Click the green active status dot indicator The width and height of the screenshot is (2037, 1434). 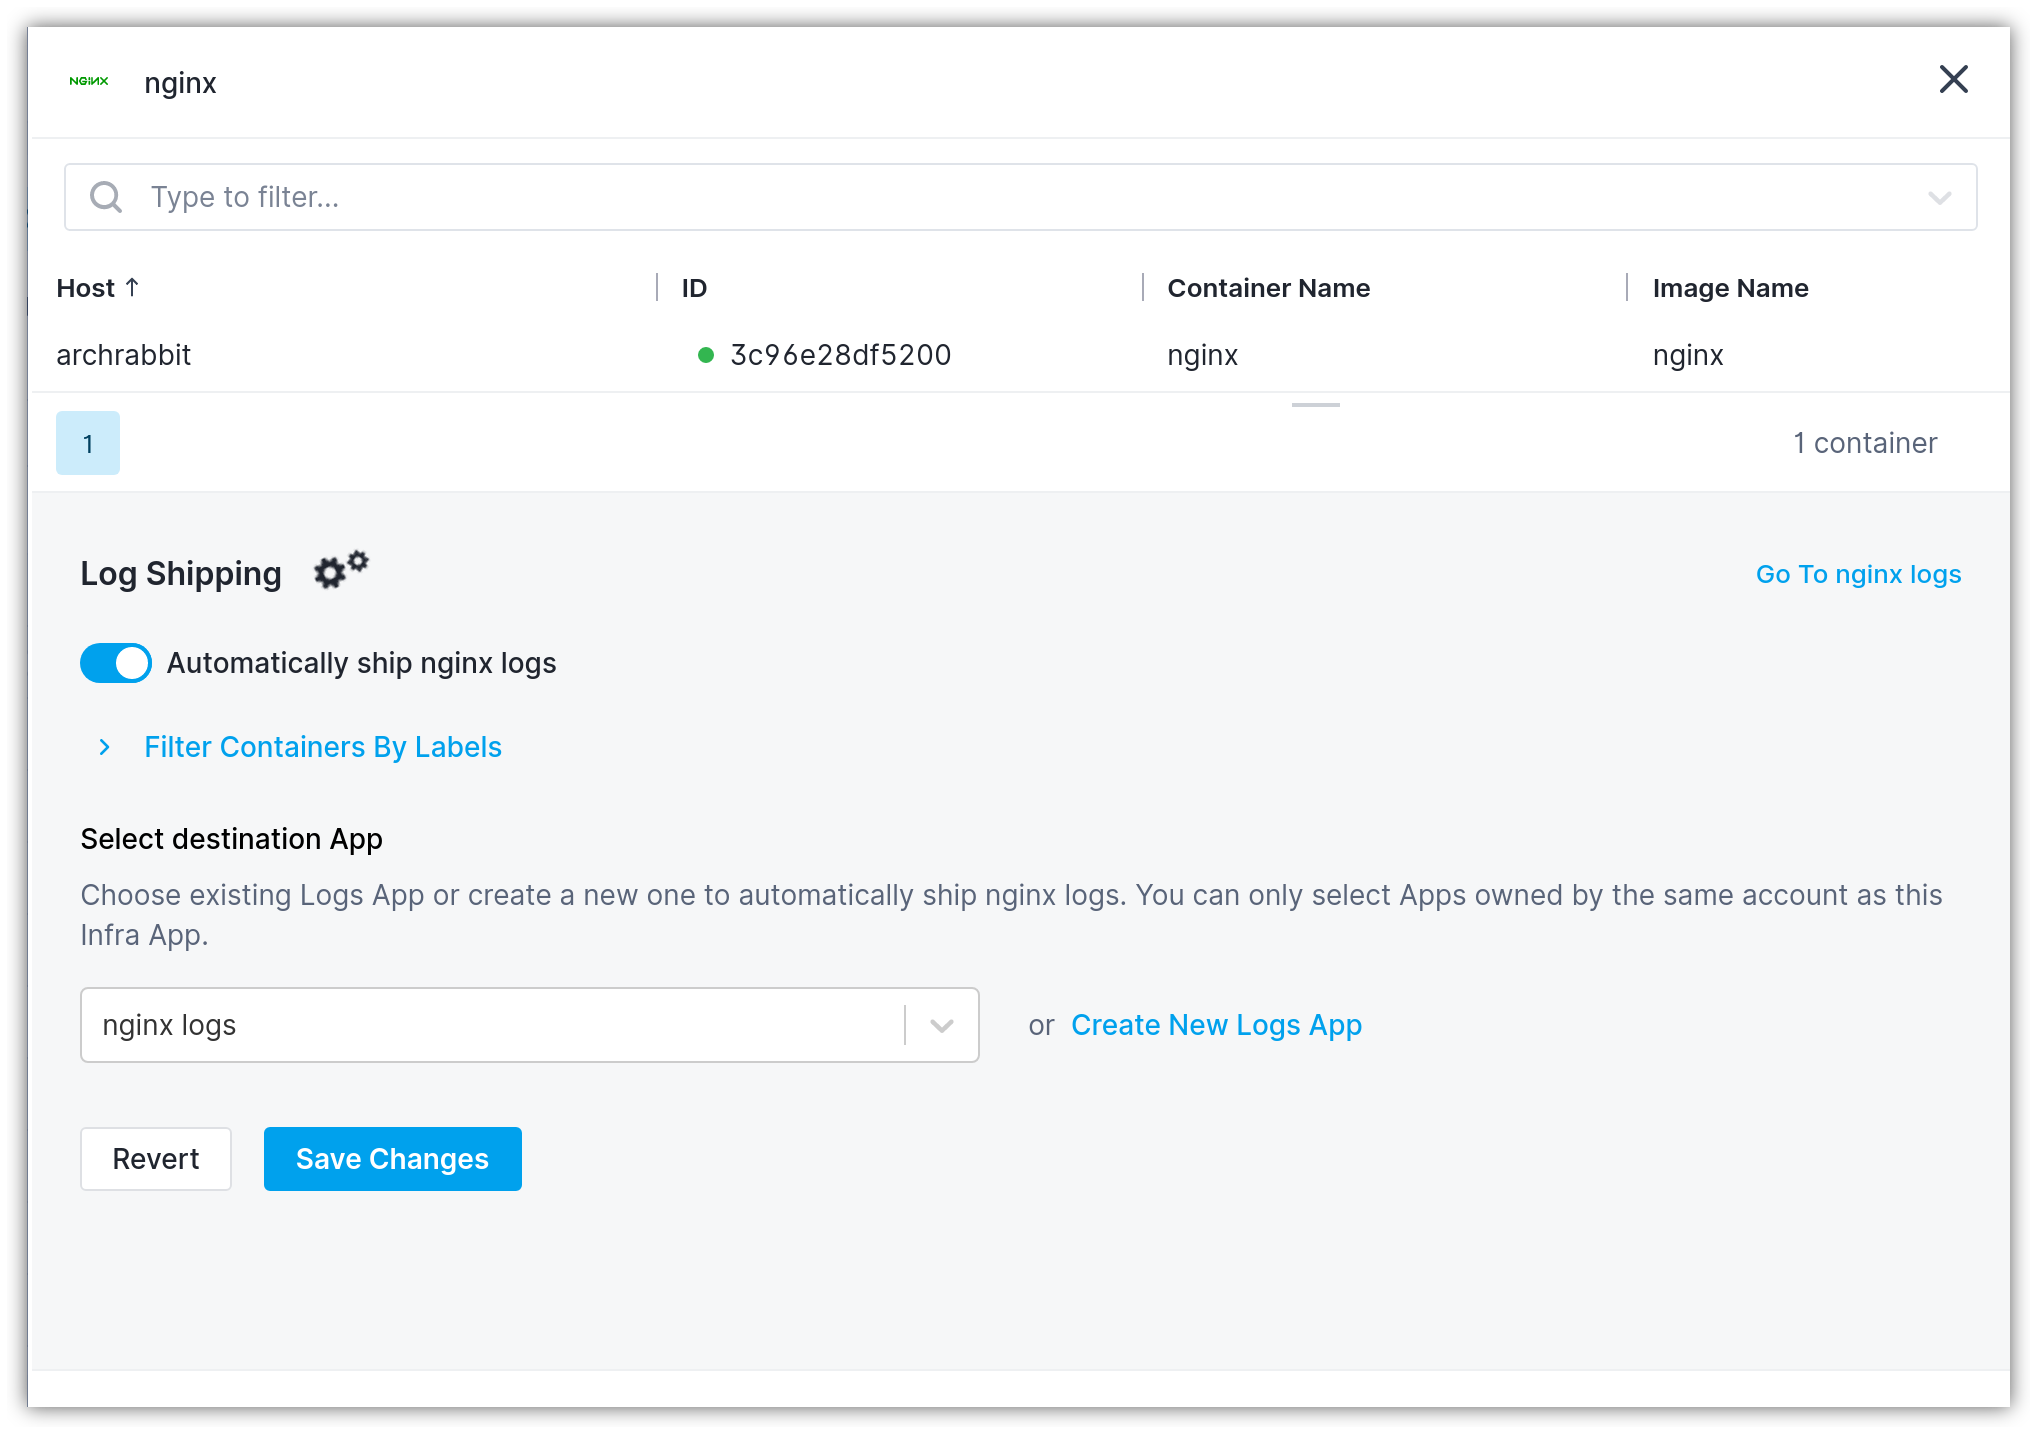701,355
